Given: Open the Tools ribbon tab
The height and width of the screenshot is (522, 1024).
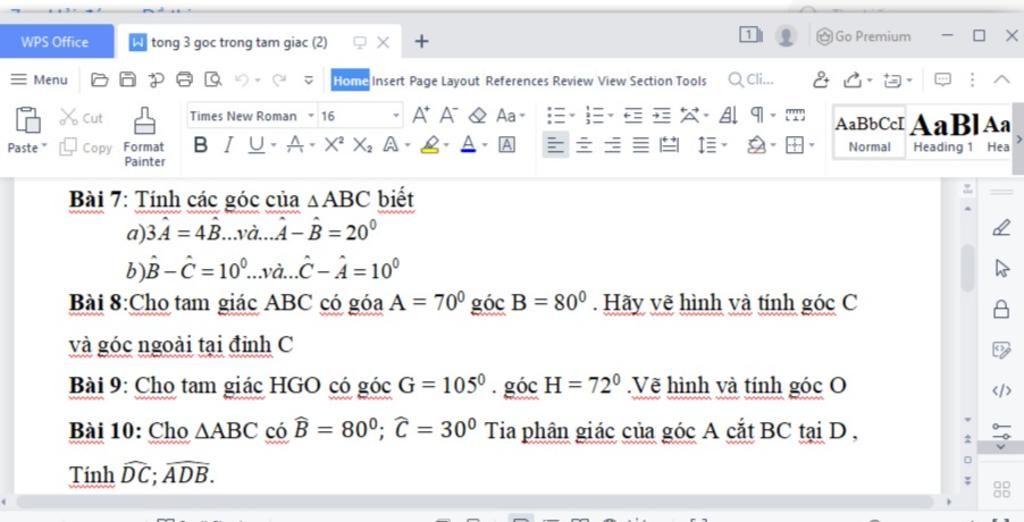Looking at the screenshot, I should click(x=692, y=81).
